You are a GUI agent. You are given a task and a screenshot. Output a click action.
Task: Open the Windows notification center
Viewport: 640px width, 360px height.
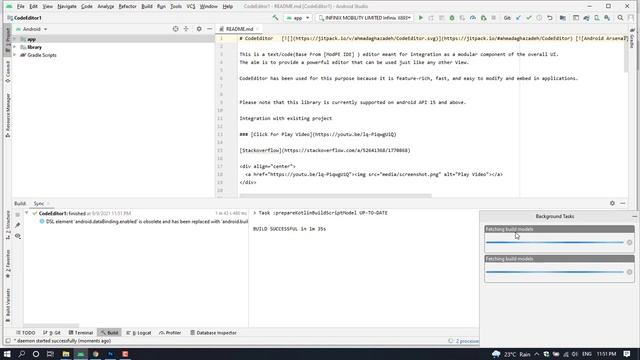(x=627, y=354)
